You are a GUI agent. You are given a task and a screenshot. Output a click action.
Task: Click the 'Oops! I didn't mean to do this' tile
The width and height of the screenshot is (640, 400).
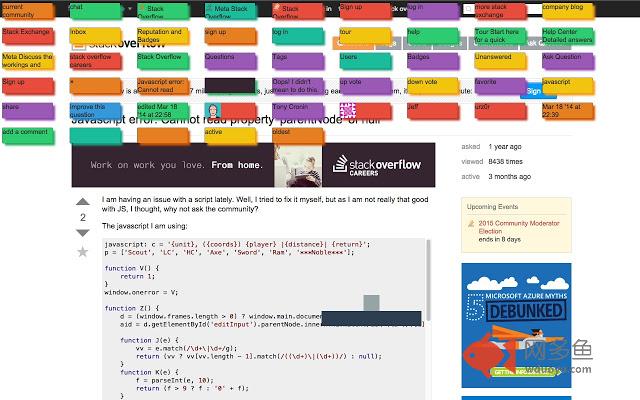tap(298, 86)
